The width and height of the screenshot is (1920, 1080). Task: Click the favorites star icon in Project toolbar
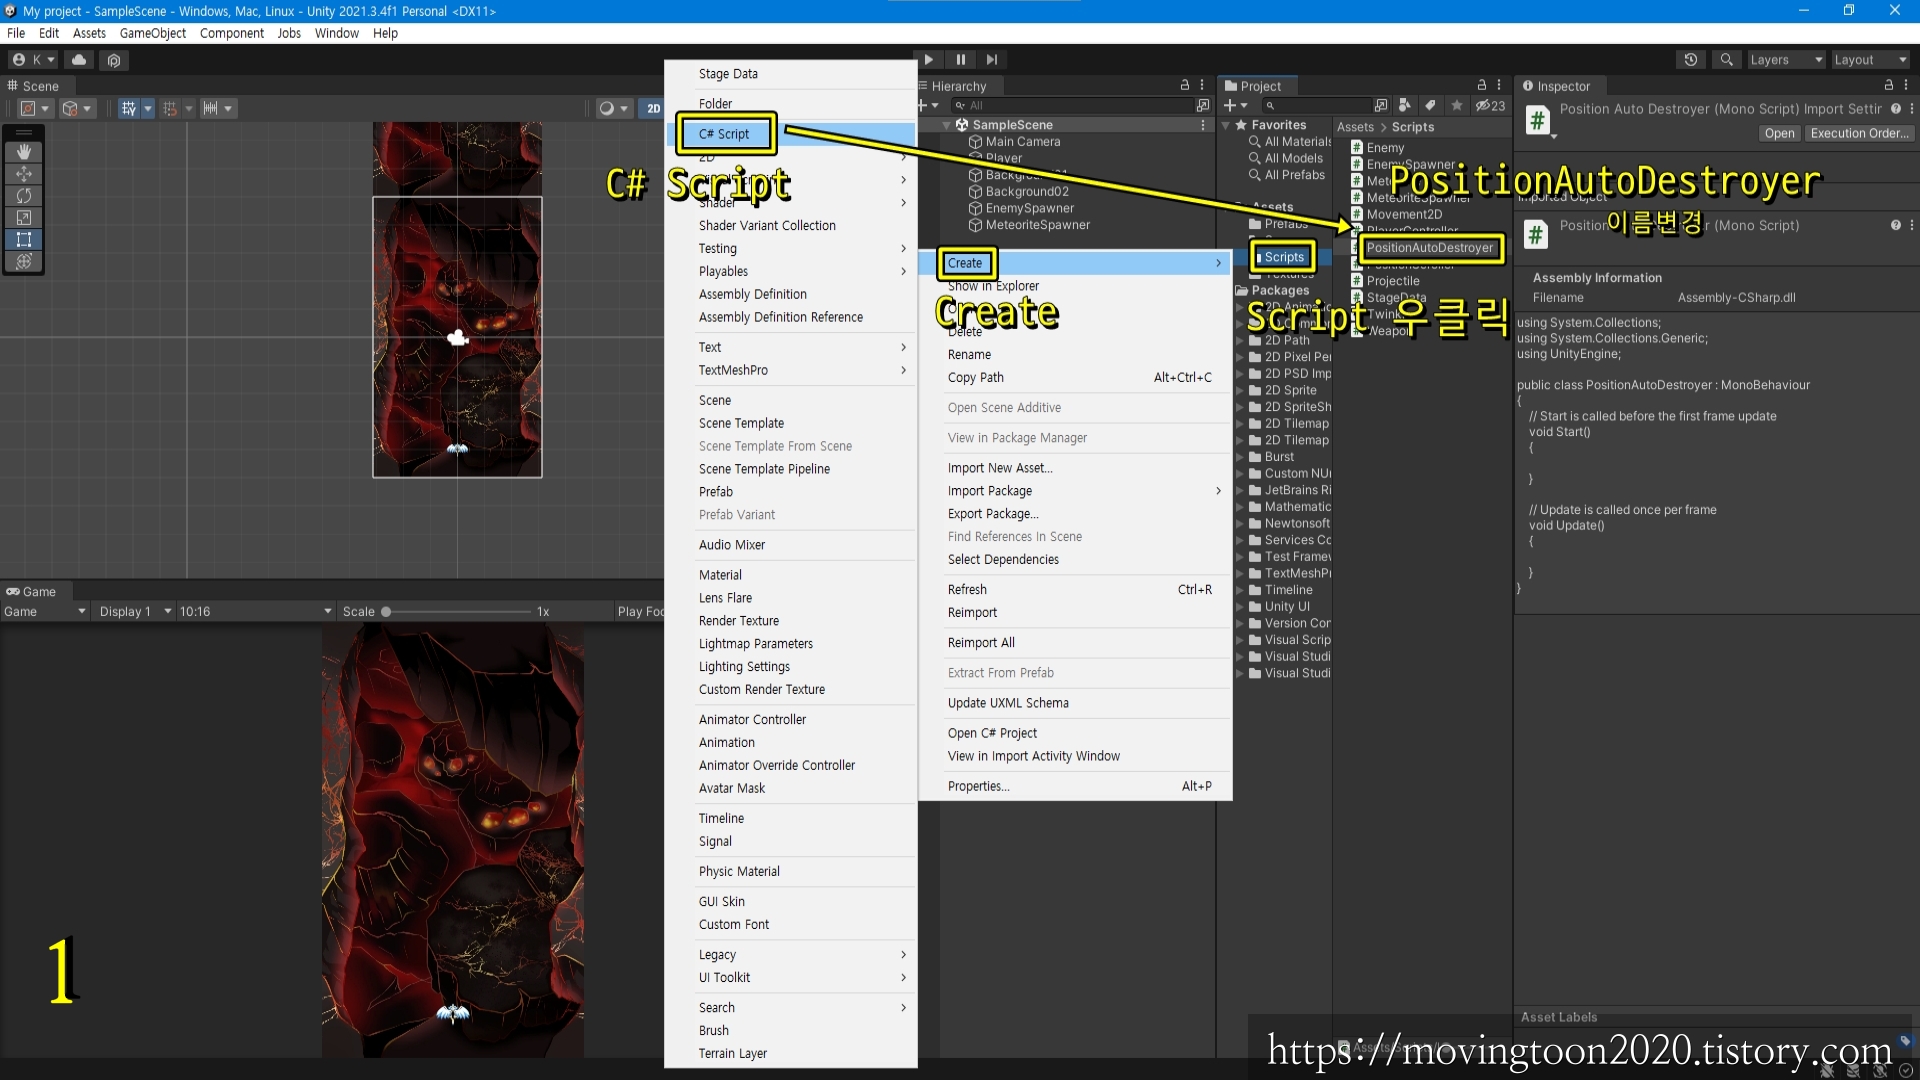click(1456, 105)
